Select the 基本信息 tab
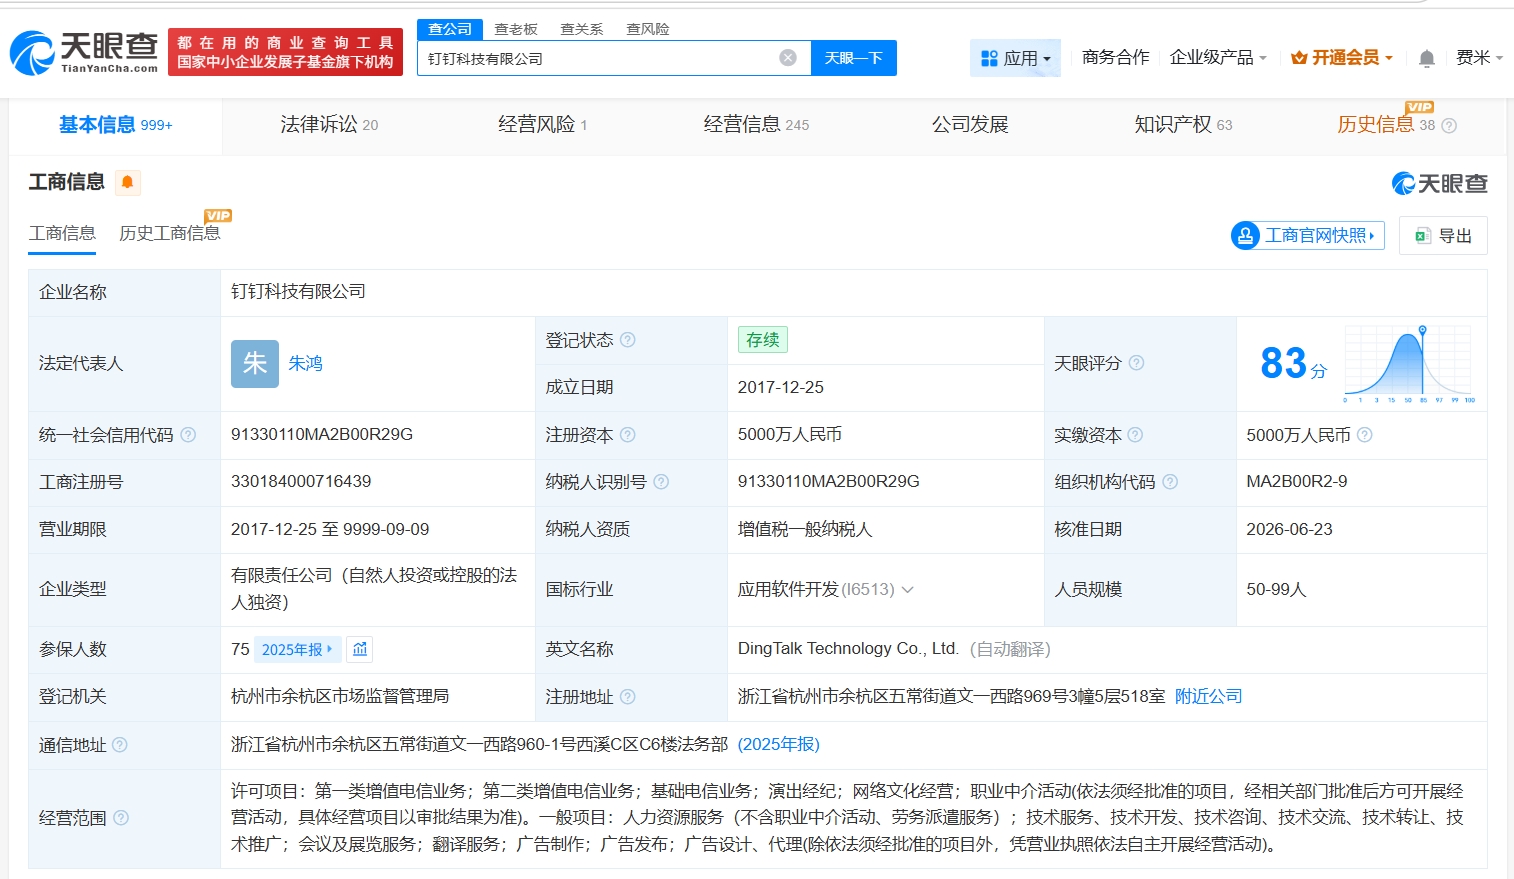This screenshot has width=1514, height=879. [x=115, y=125]
